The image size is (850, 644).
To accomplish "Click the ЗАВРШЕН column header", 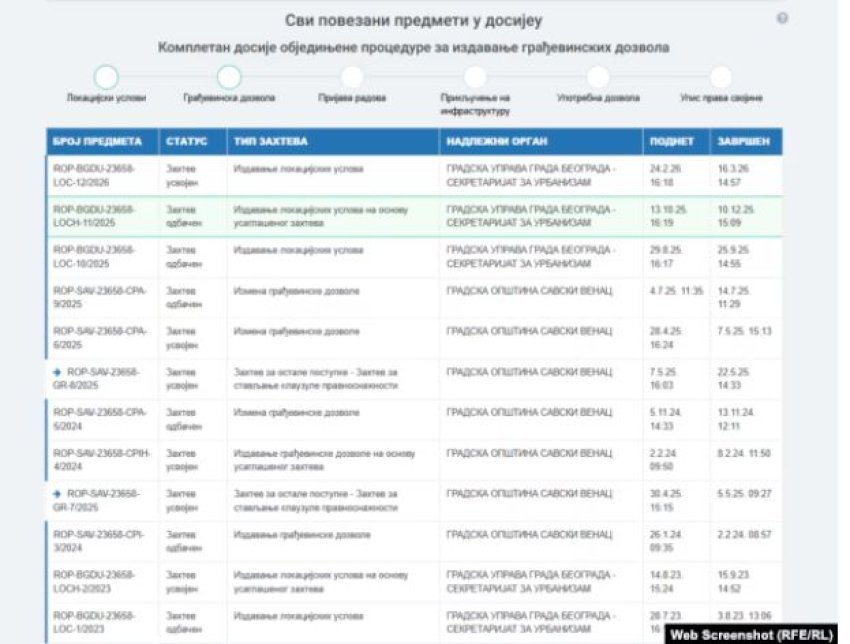I will (x=743, y=142).
